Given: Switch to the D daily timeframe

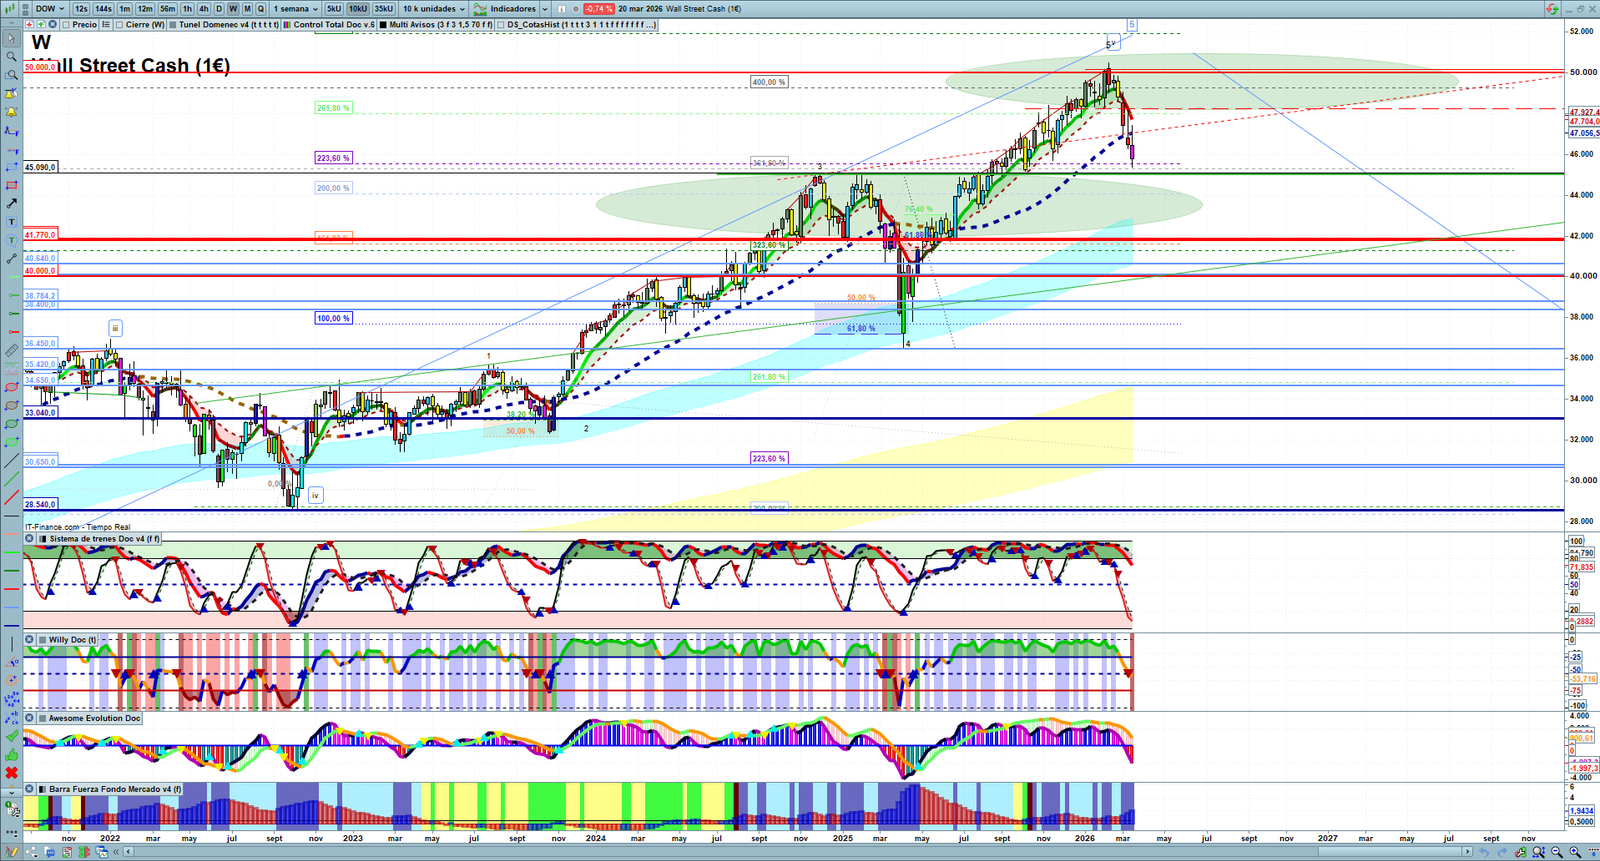Looking at the screenshot, I should pos(219,8).
